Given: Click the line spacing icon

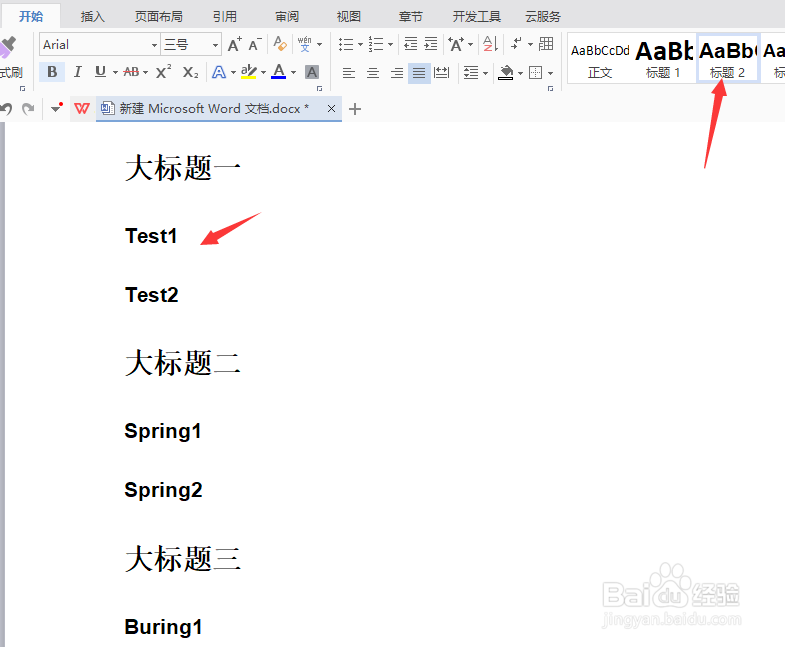Looking at the screenshot, I should click(471, 73).
